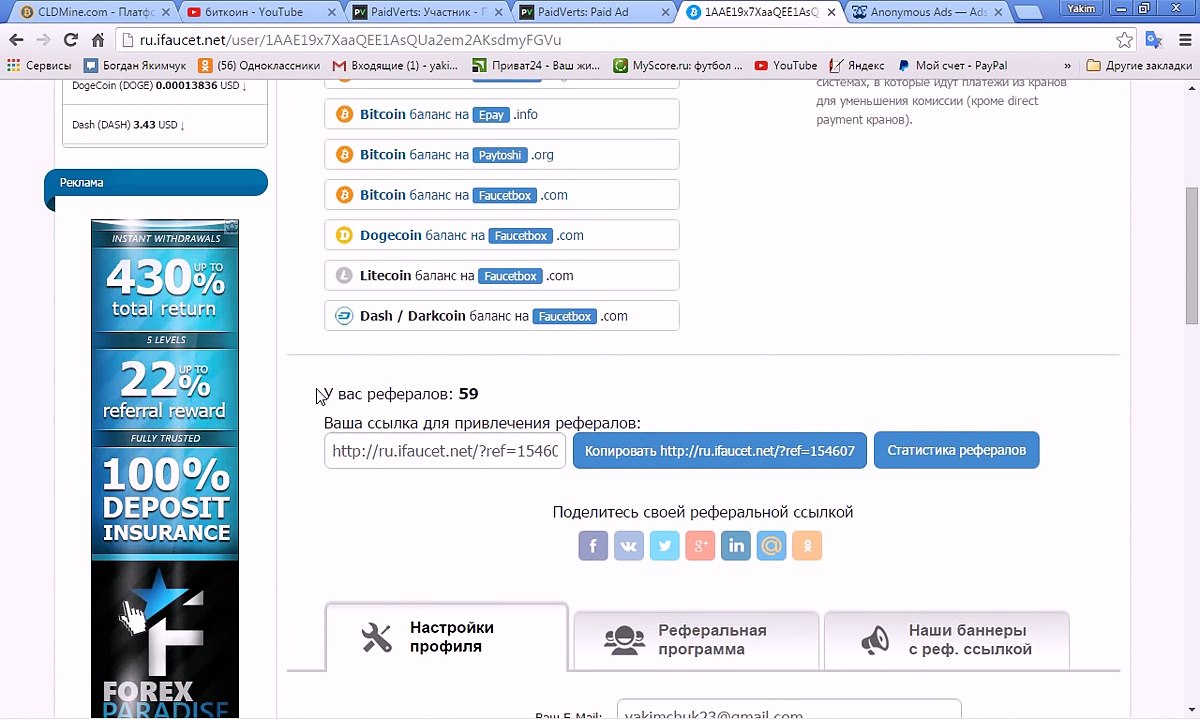This screenshot has width=1200, height=720.
Task: Click Копировать referral link button
Action: point(720,450)
